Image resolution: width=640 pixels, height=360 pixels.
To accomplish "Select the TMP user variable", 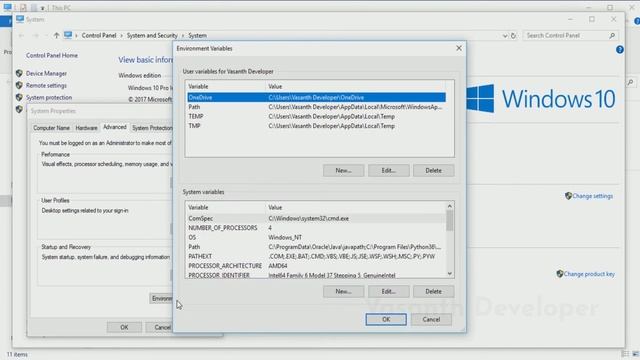I will [316, 126].
